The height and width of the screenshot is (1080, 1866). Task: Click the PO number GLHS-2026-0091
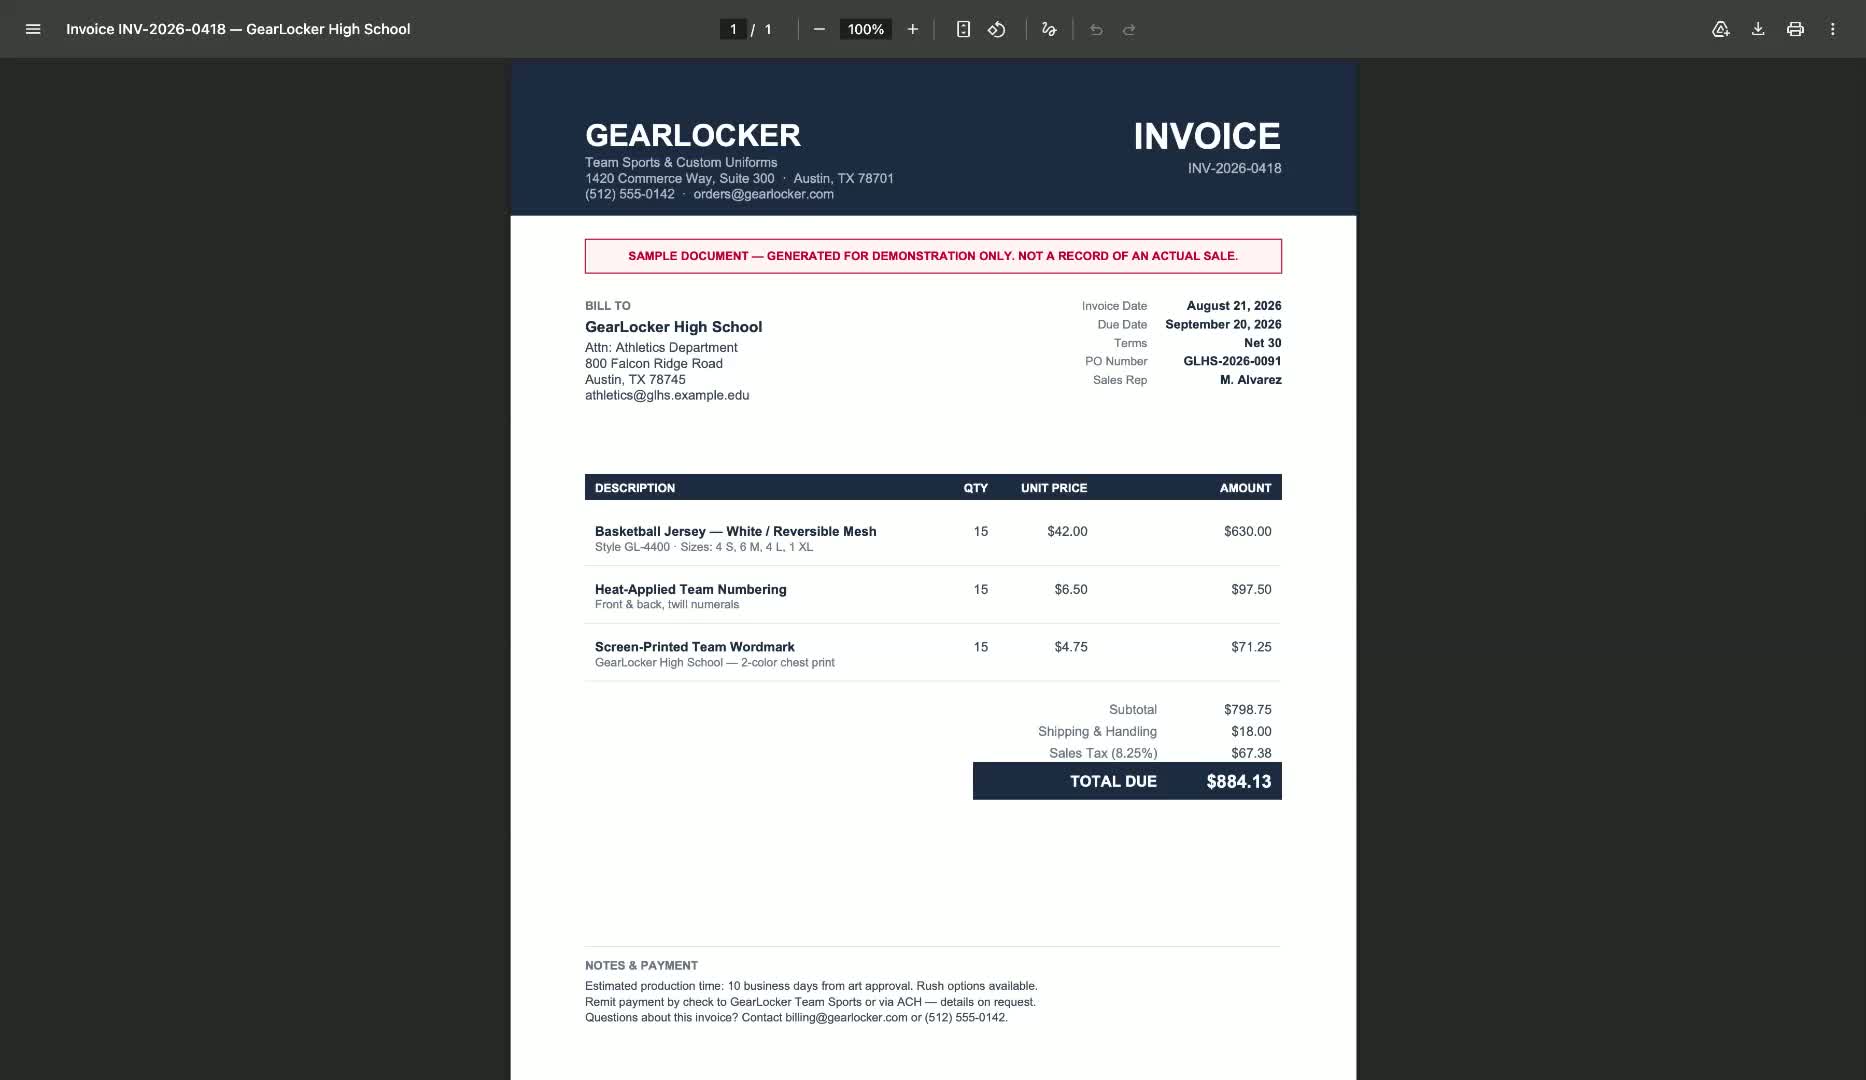[x=1232, y=361]
